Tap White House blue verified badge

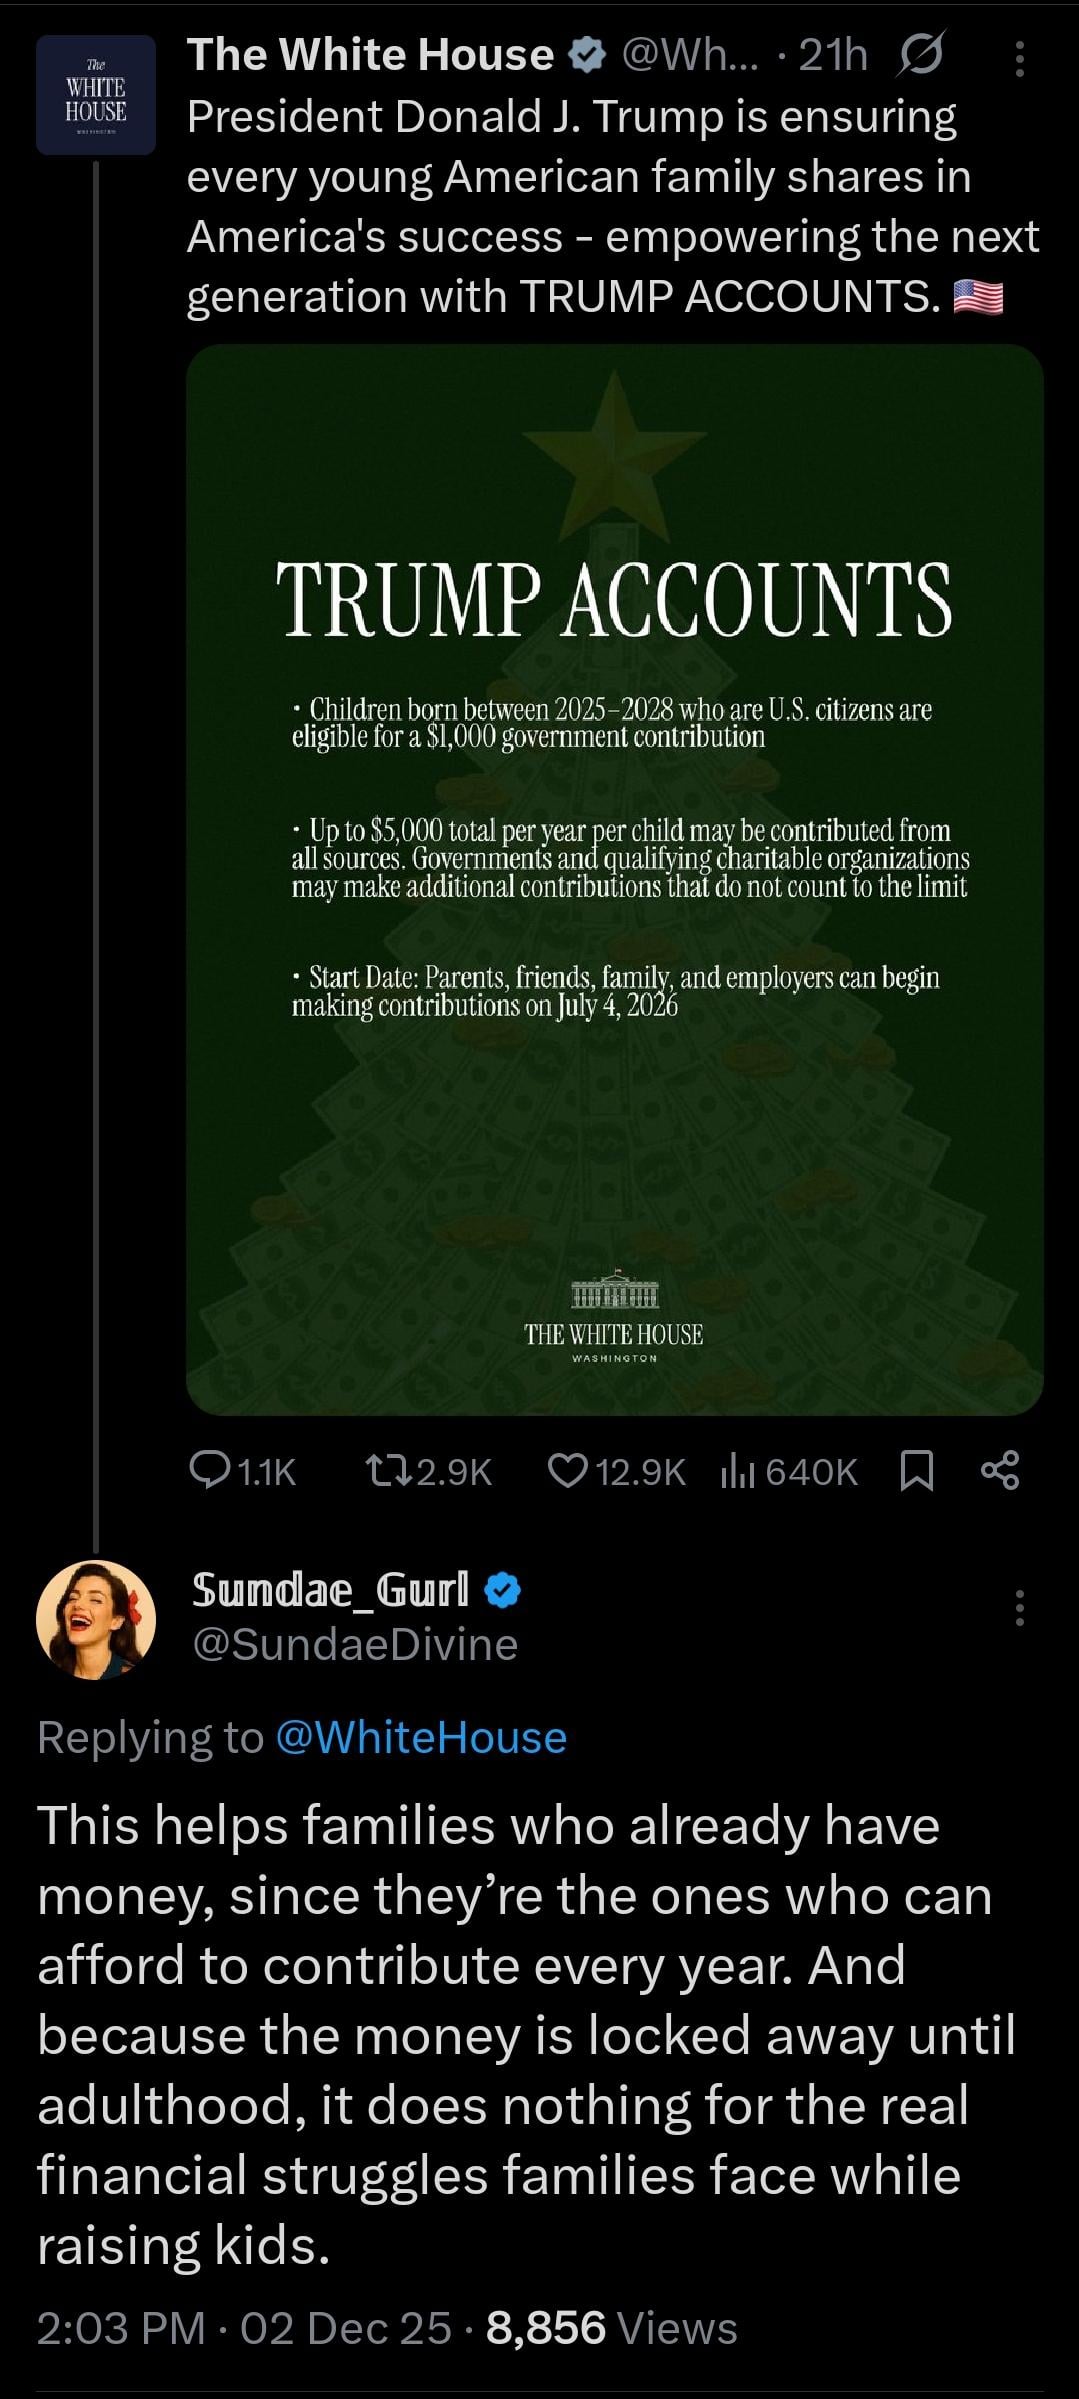[585, 57]
